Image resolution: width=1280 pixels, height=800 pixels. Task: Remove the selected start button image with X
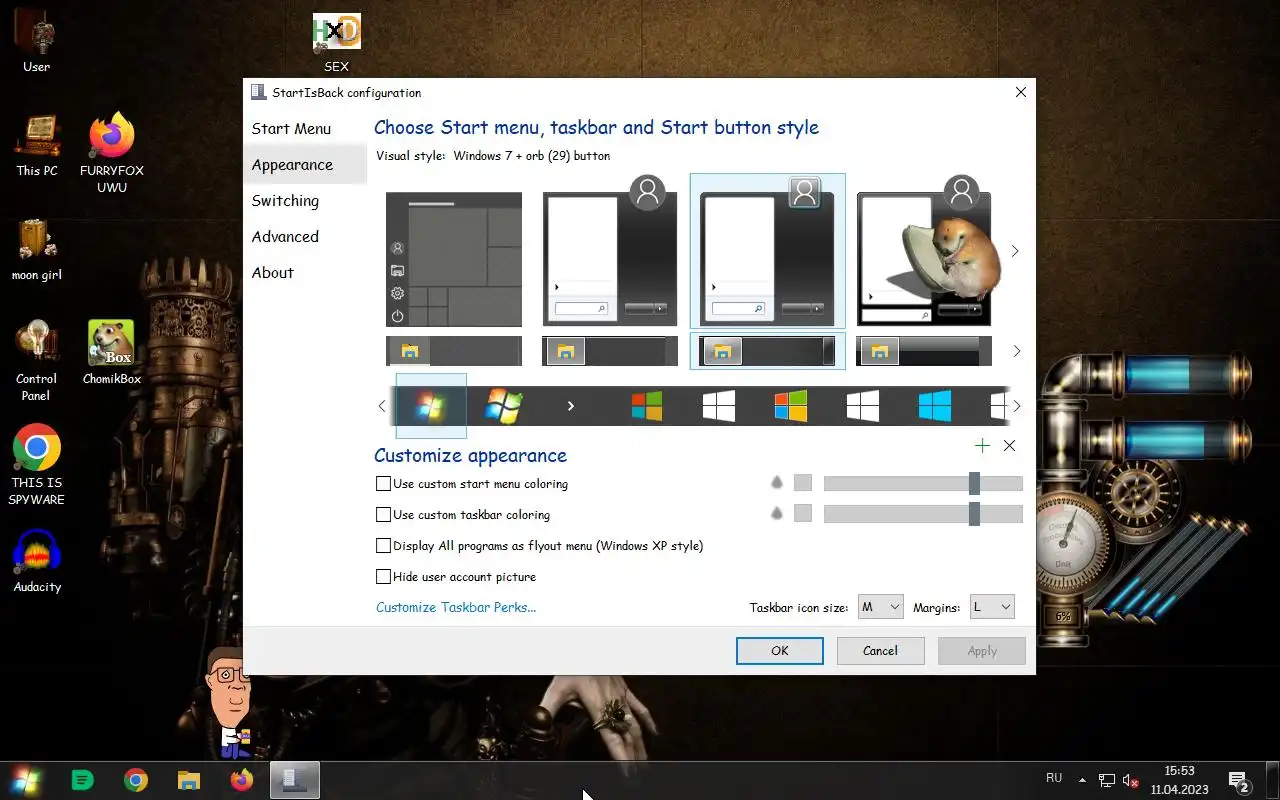tap(1009, 446)
